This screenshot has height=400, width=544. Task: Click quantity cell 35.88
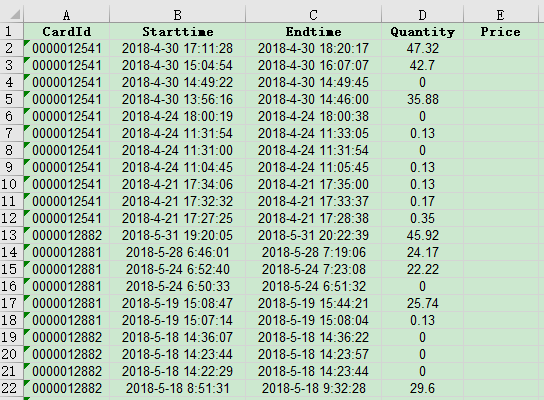click(x=422, y=99)
